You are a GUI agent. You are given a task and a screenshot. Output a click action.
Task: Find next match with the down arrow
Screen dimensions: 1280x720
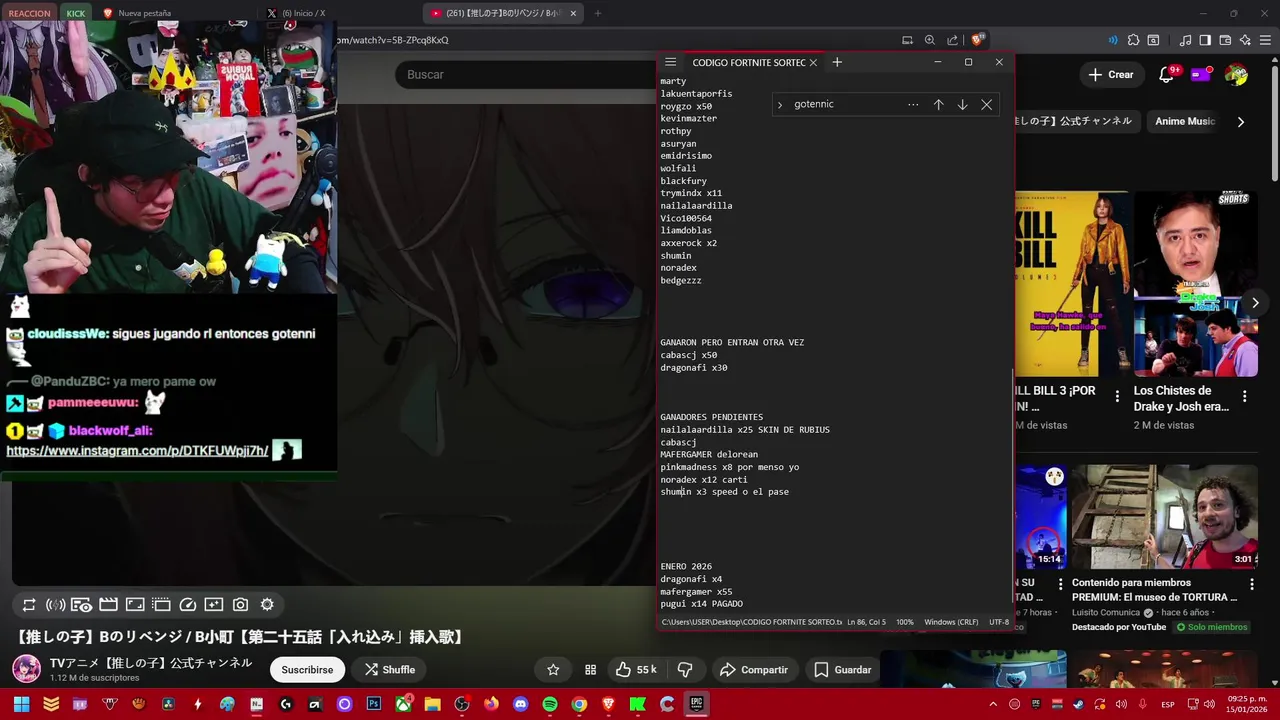coord(962,104)
